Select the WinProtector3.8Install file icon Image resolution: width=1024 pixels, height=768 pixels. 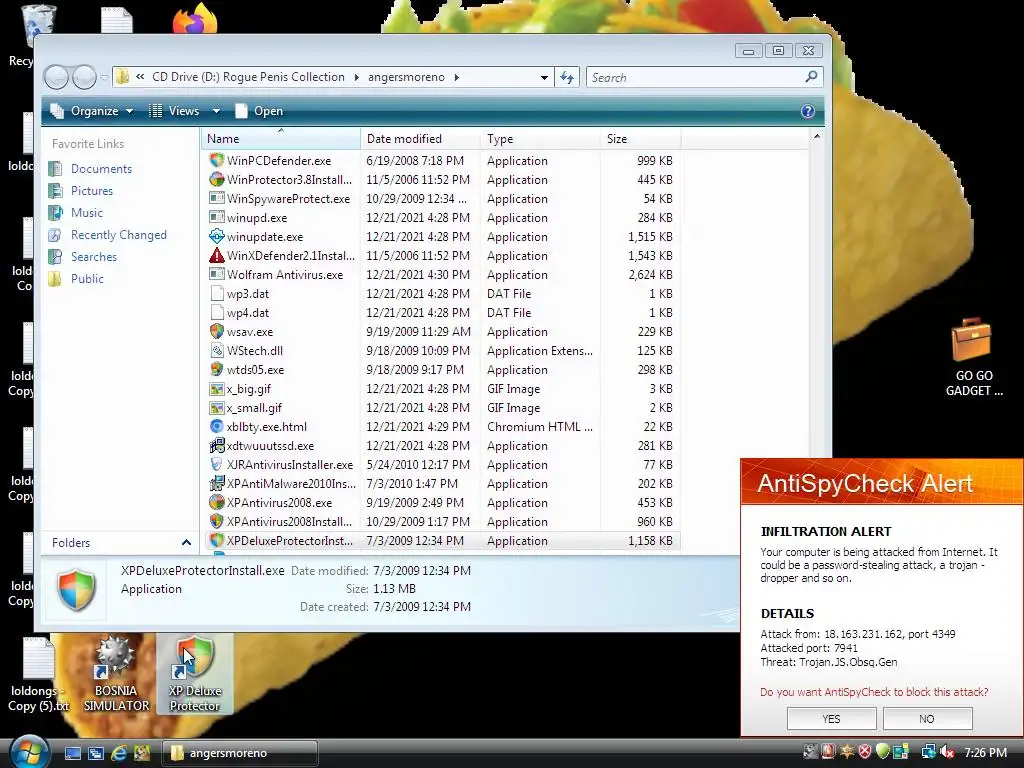tap(217, 179)
